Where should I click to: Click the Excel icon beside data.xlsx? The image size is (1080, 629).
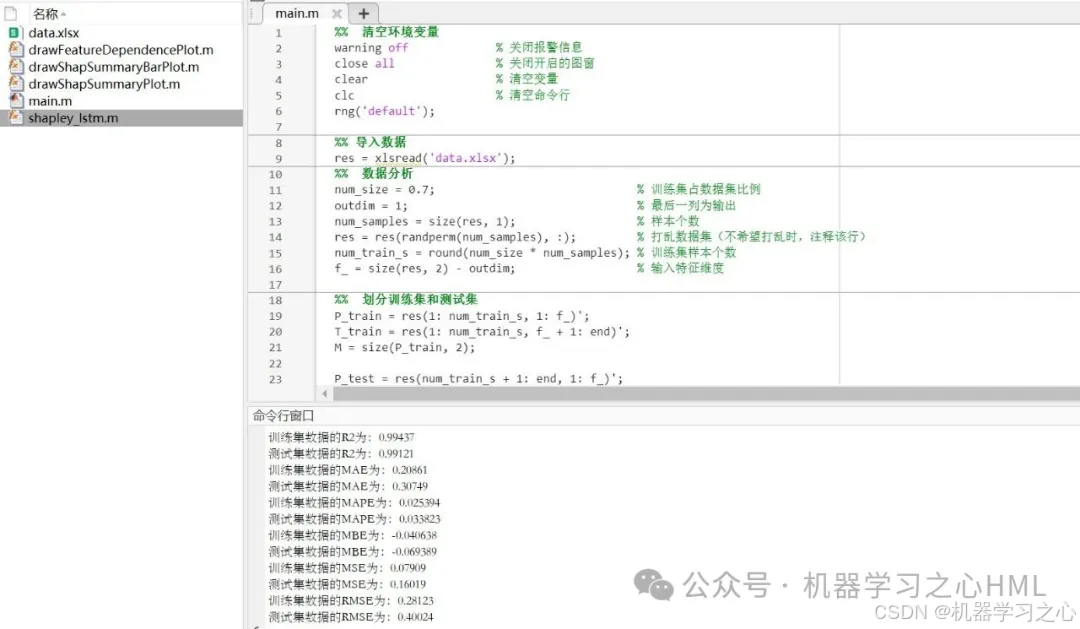(x=11, y=32)
